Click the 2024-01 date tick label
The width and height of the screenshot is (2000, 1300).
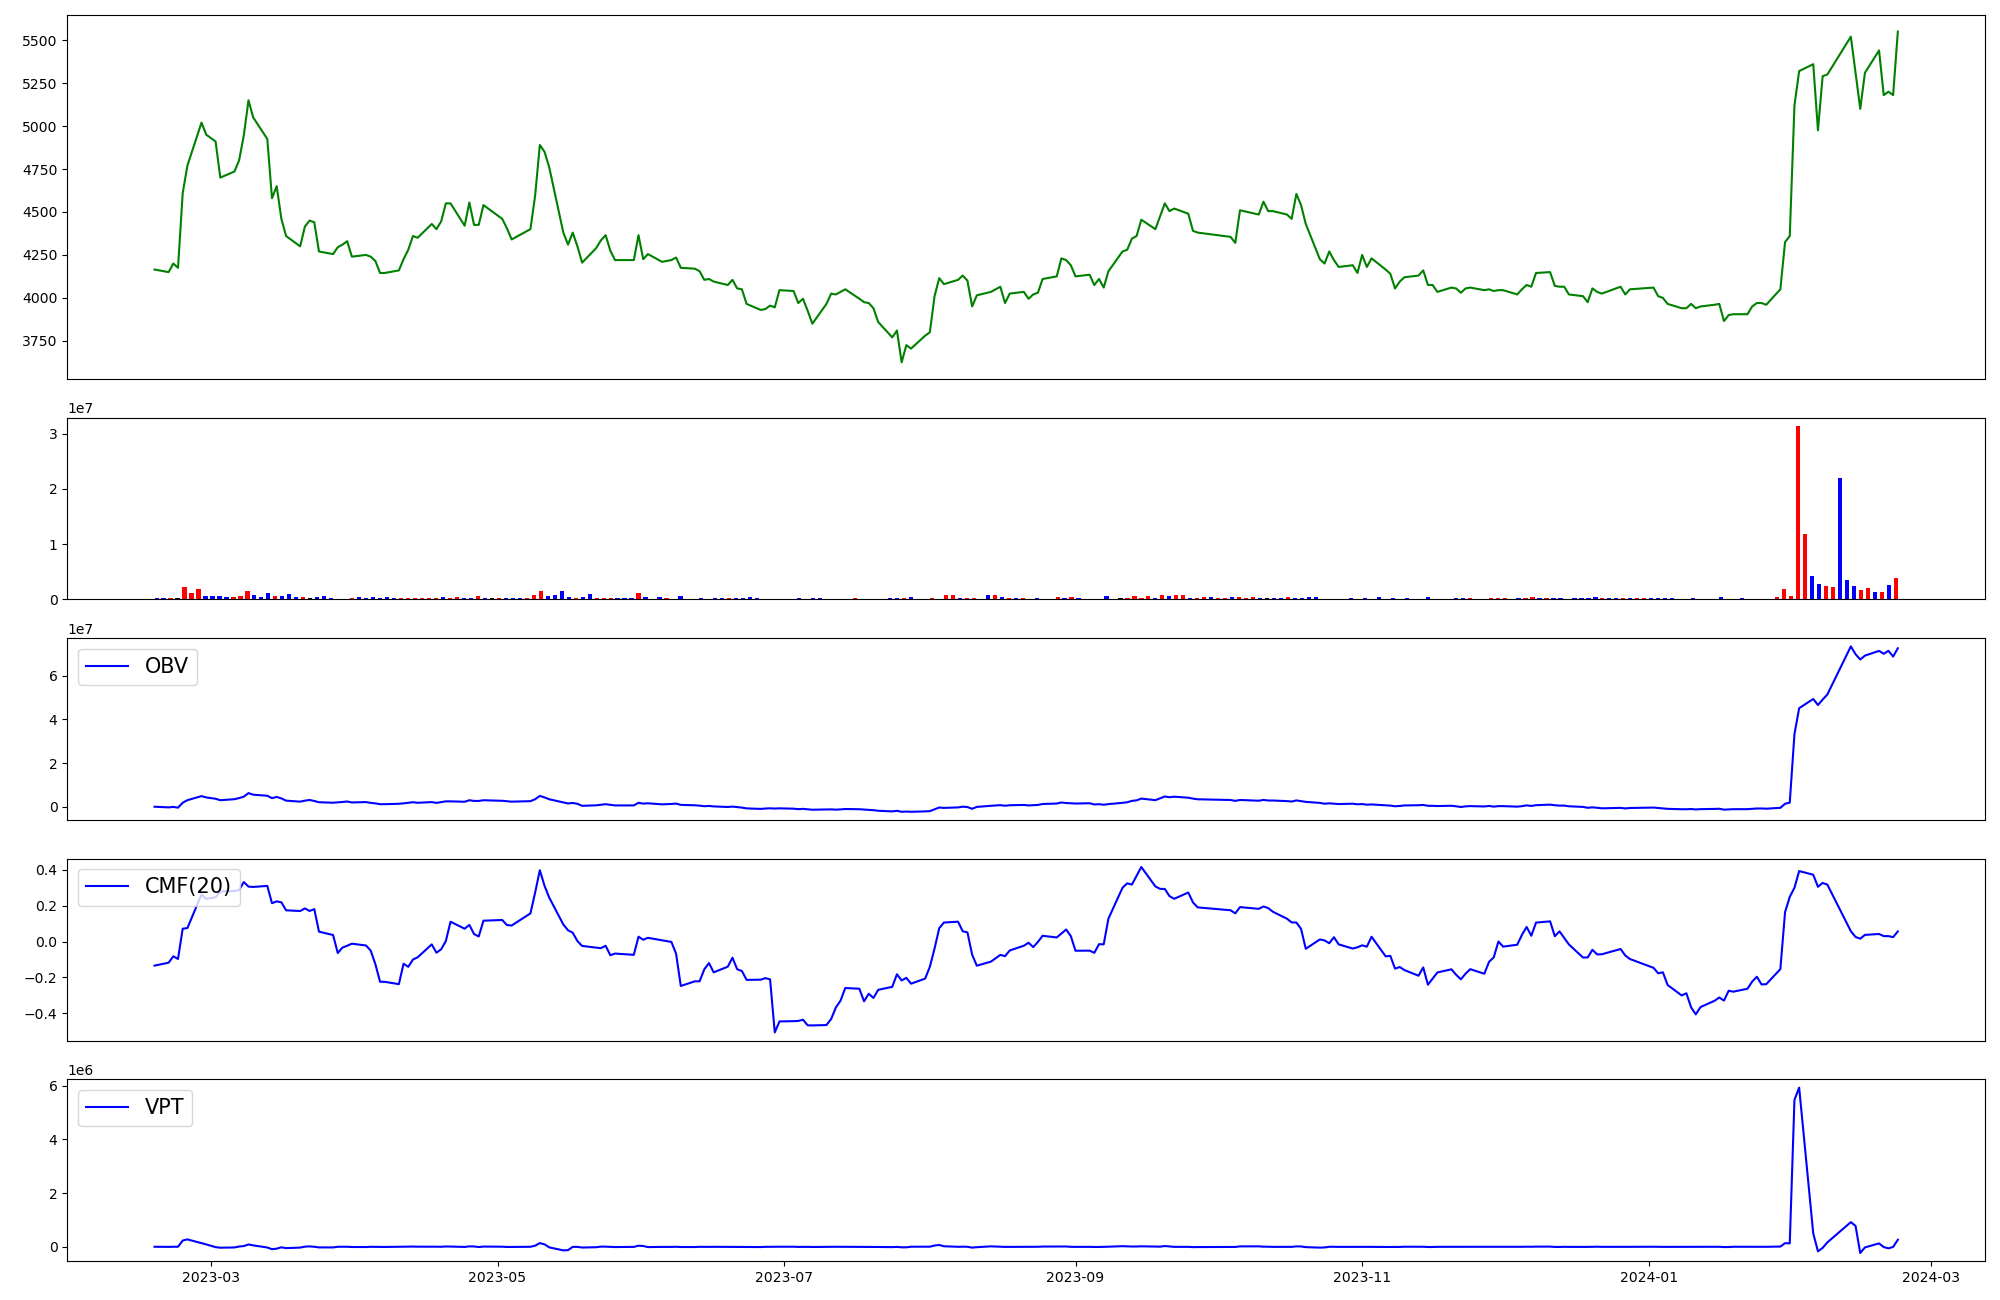[x=1648, y=1277]
